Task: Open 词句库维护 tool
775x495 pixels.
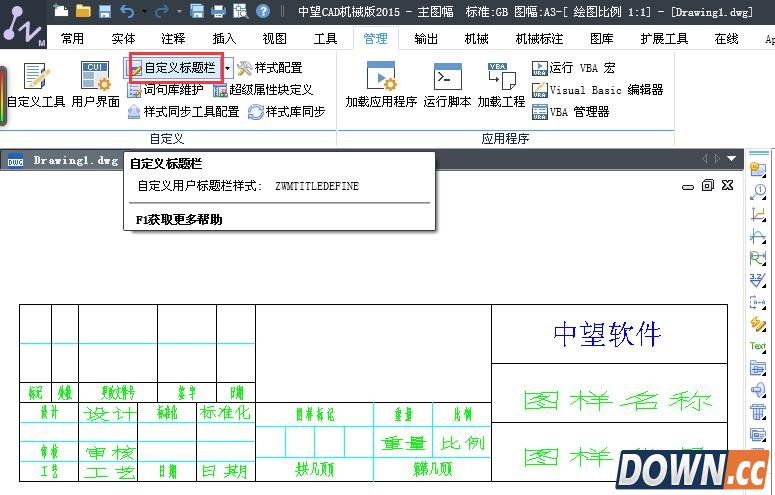Action: tap(165, 90)
